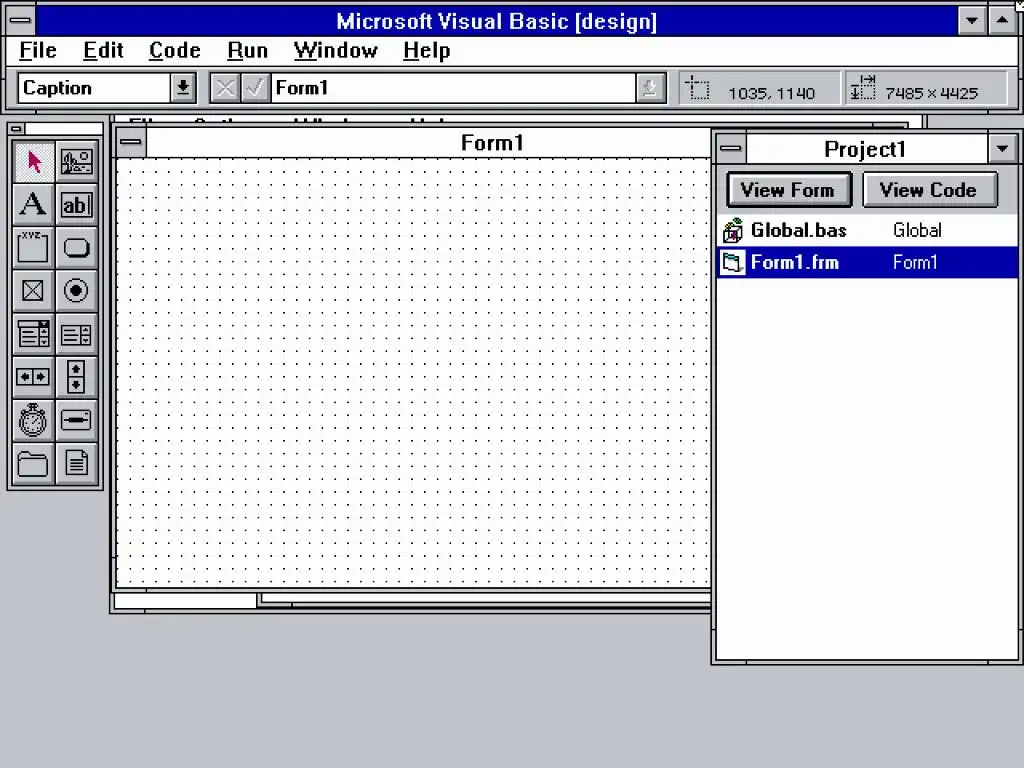The width and height of the screenshot is (1024, 768).
Task: Click the settings box containing Form1
Action: point(453,88)
